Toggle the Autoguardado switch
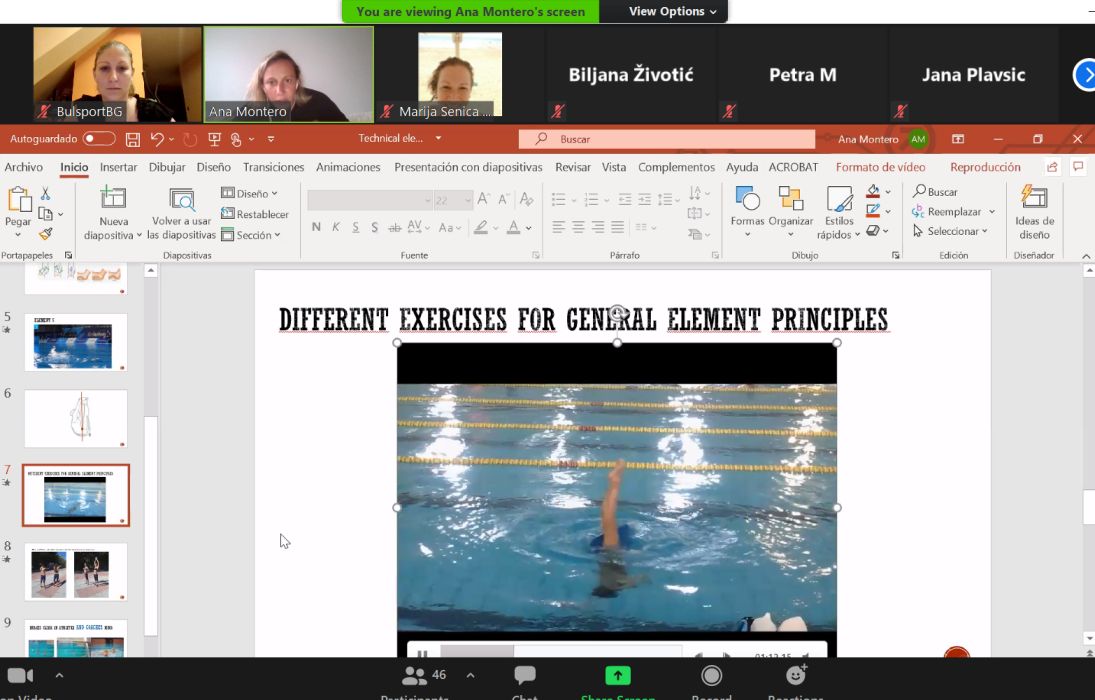 98,139
